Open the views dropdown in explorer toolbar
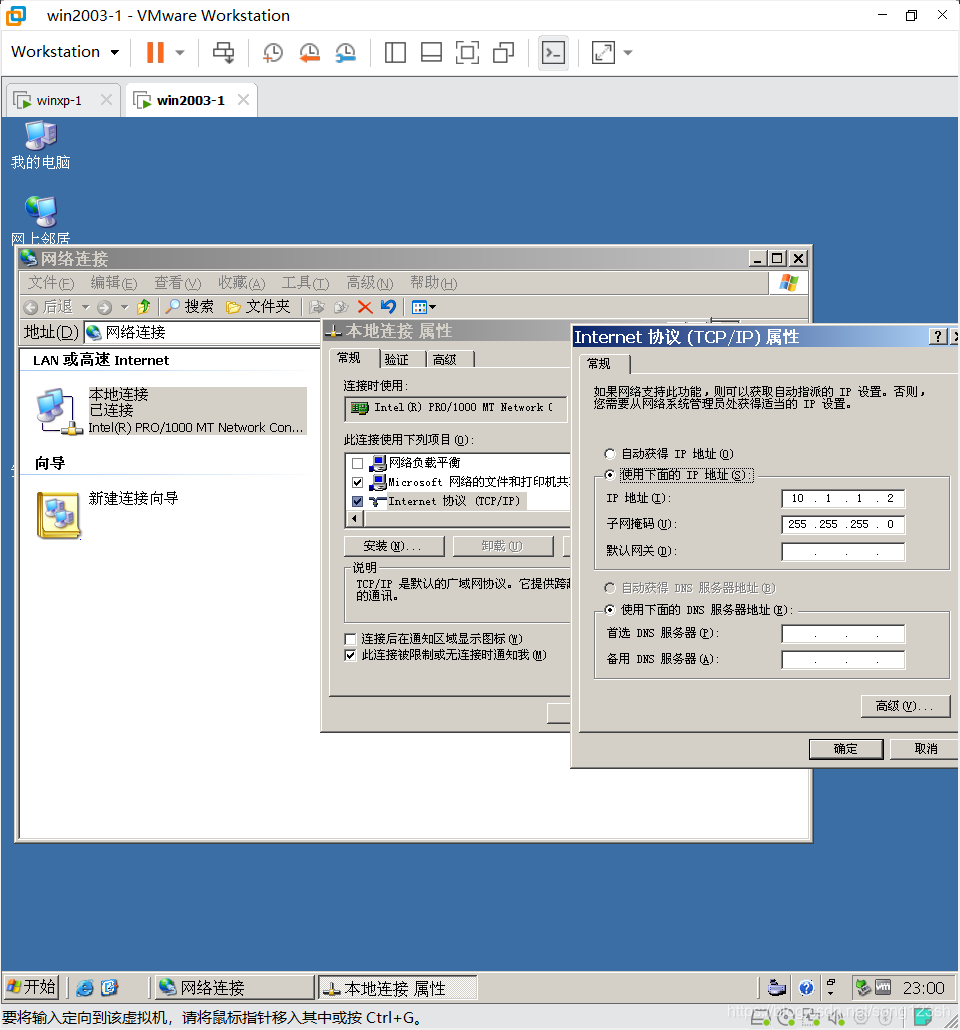The width and height of the screenshot is (960, 1030). click(x=423, y=307)
